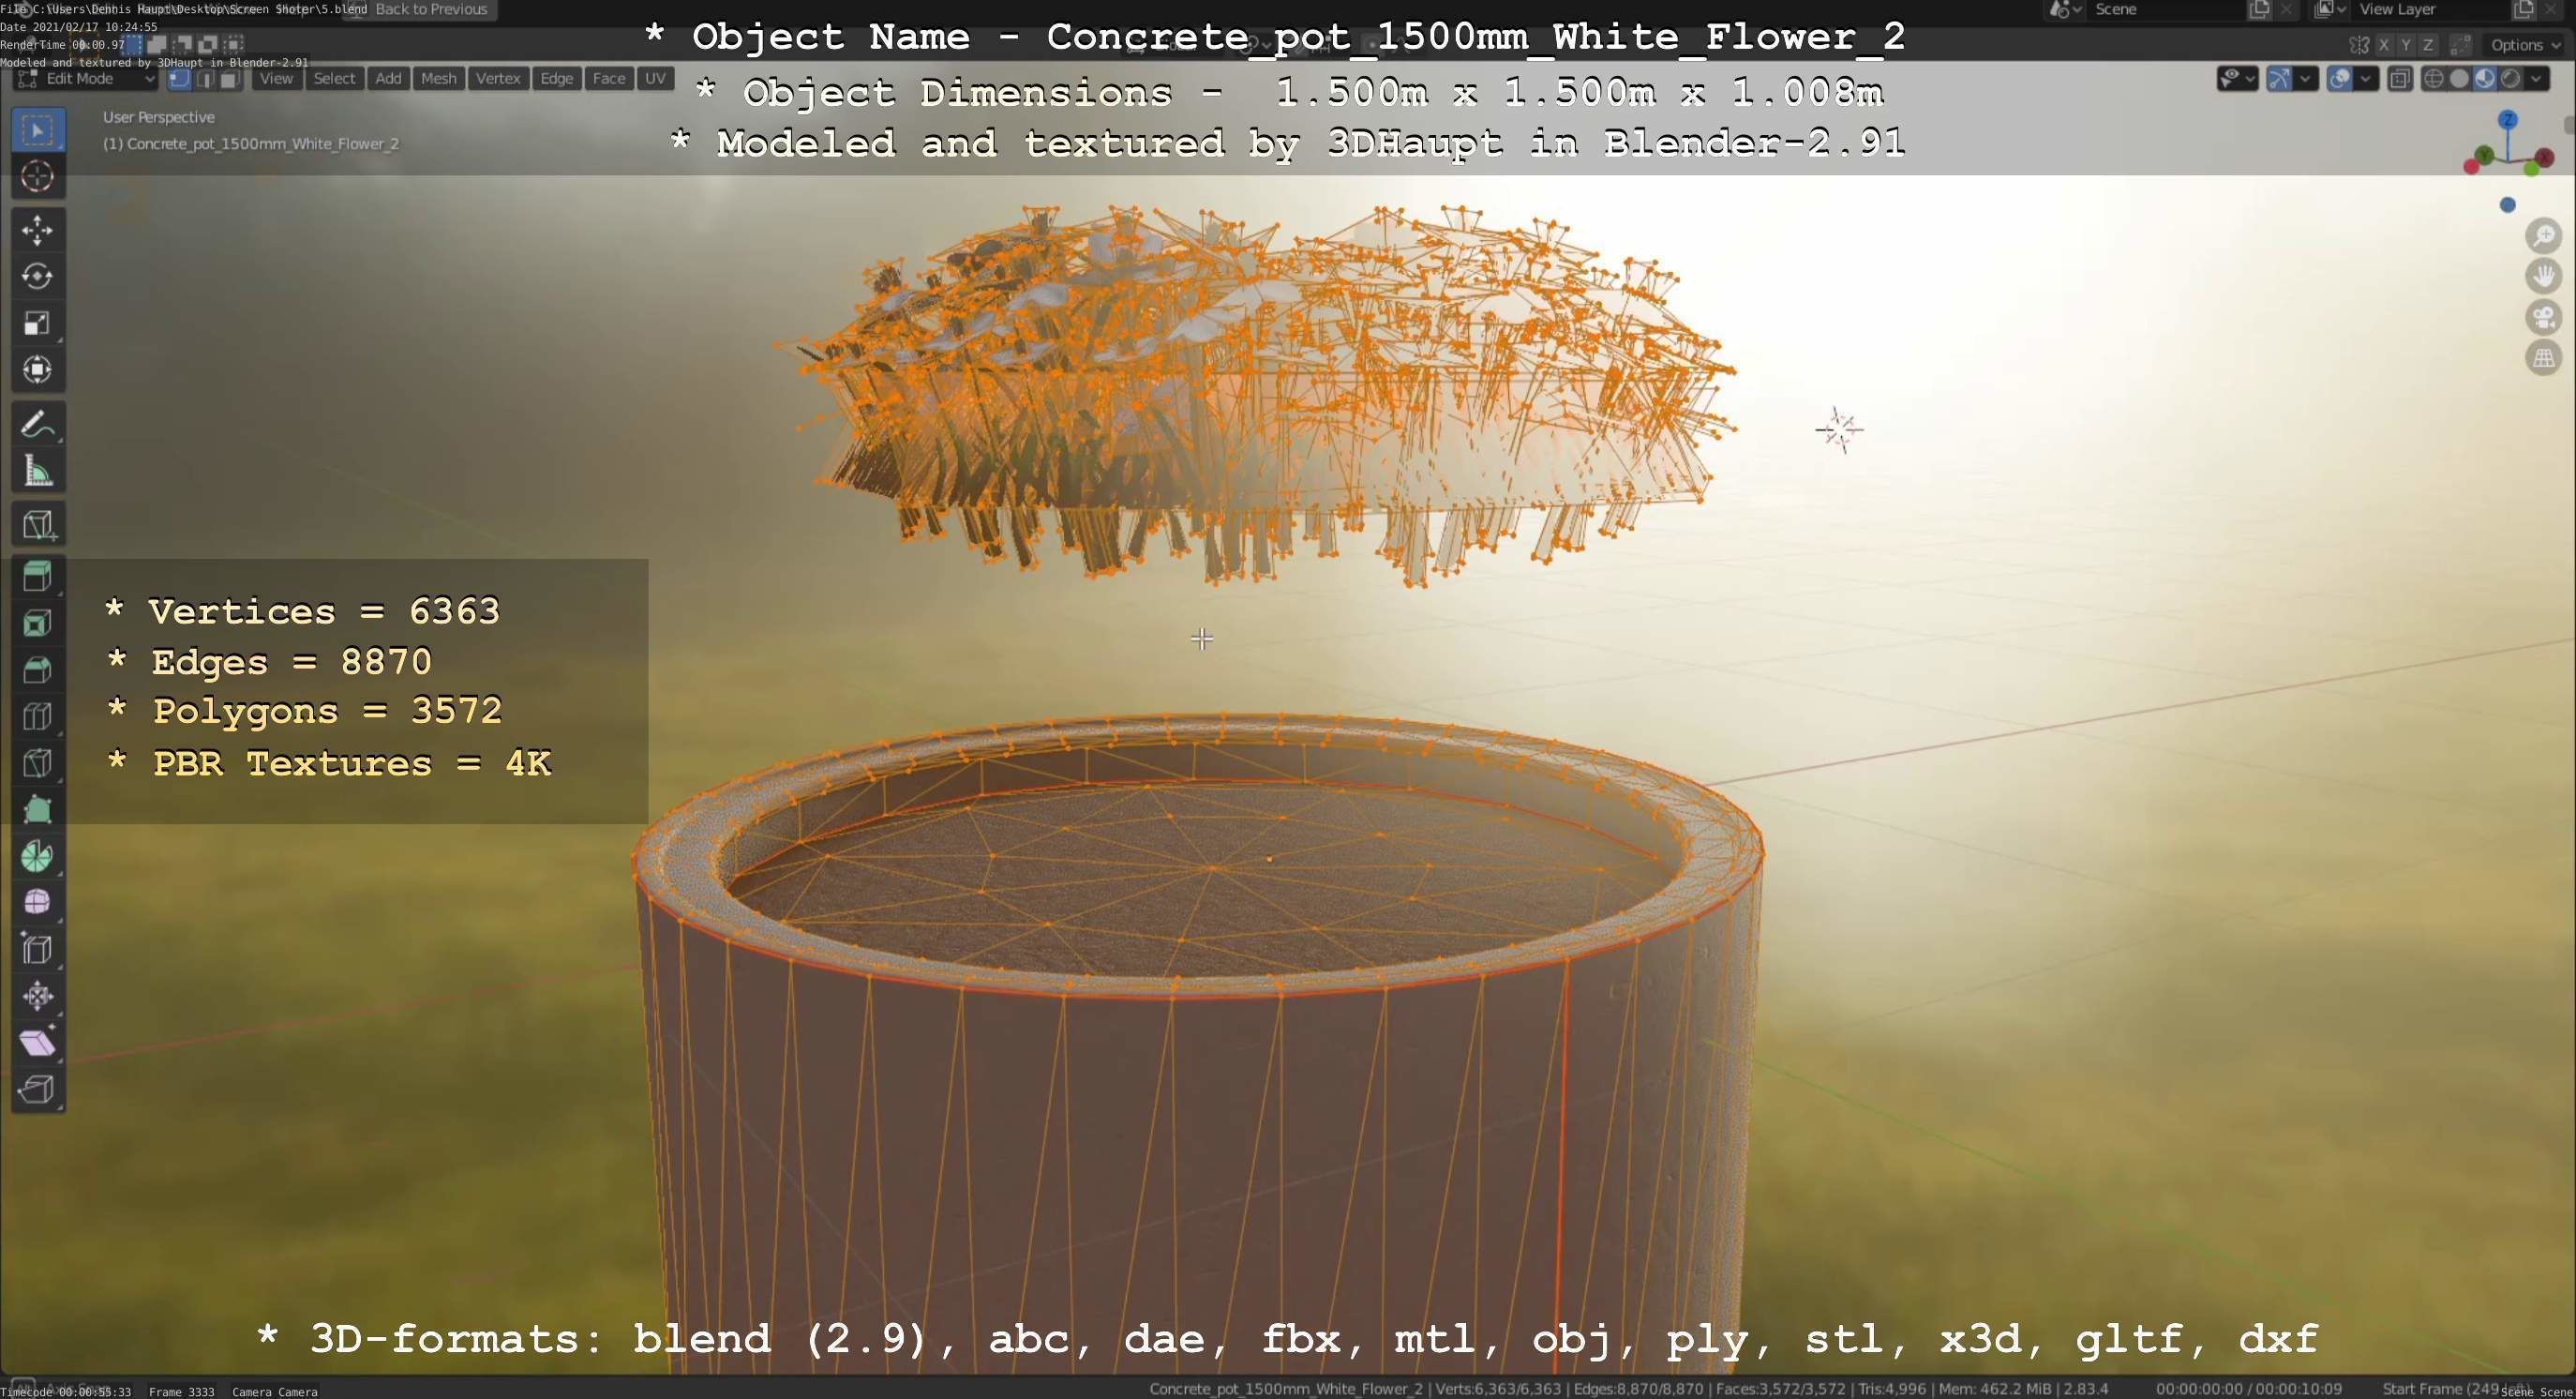Click the pan view hand gizmo
The image size is (2576, 1399).
pyautogui.click(x=2544, y=277)
